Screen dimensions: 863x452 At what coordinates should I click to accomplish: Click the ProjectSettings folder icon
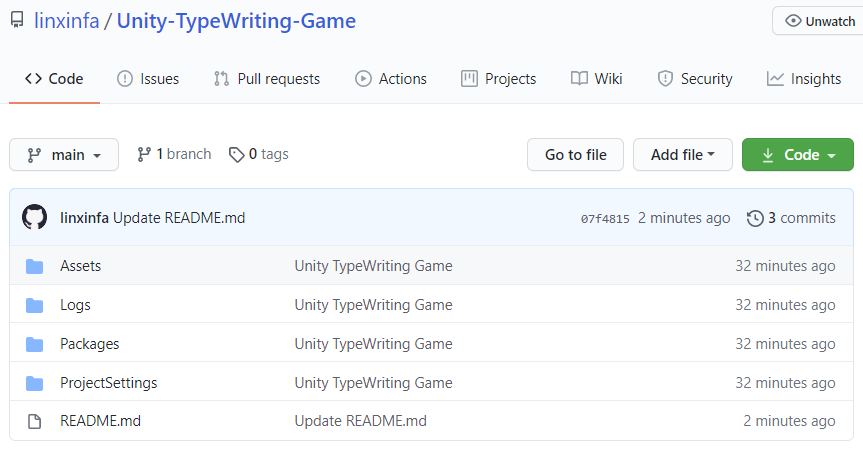(35, 383)
